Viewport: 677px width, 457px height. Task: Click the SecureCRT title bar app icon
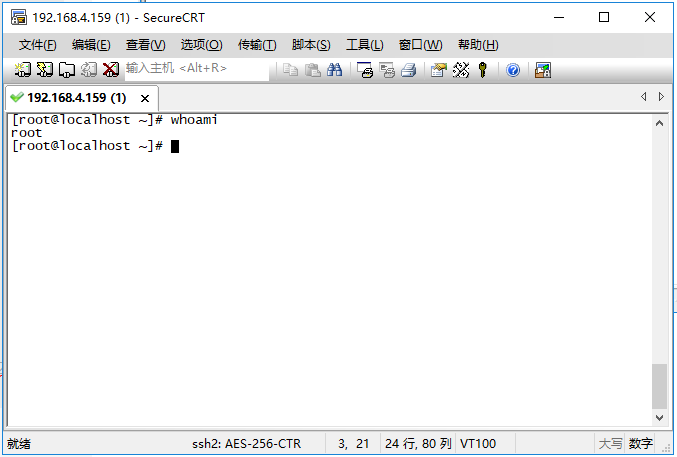[x=19, y=18]
